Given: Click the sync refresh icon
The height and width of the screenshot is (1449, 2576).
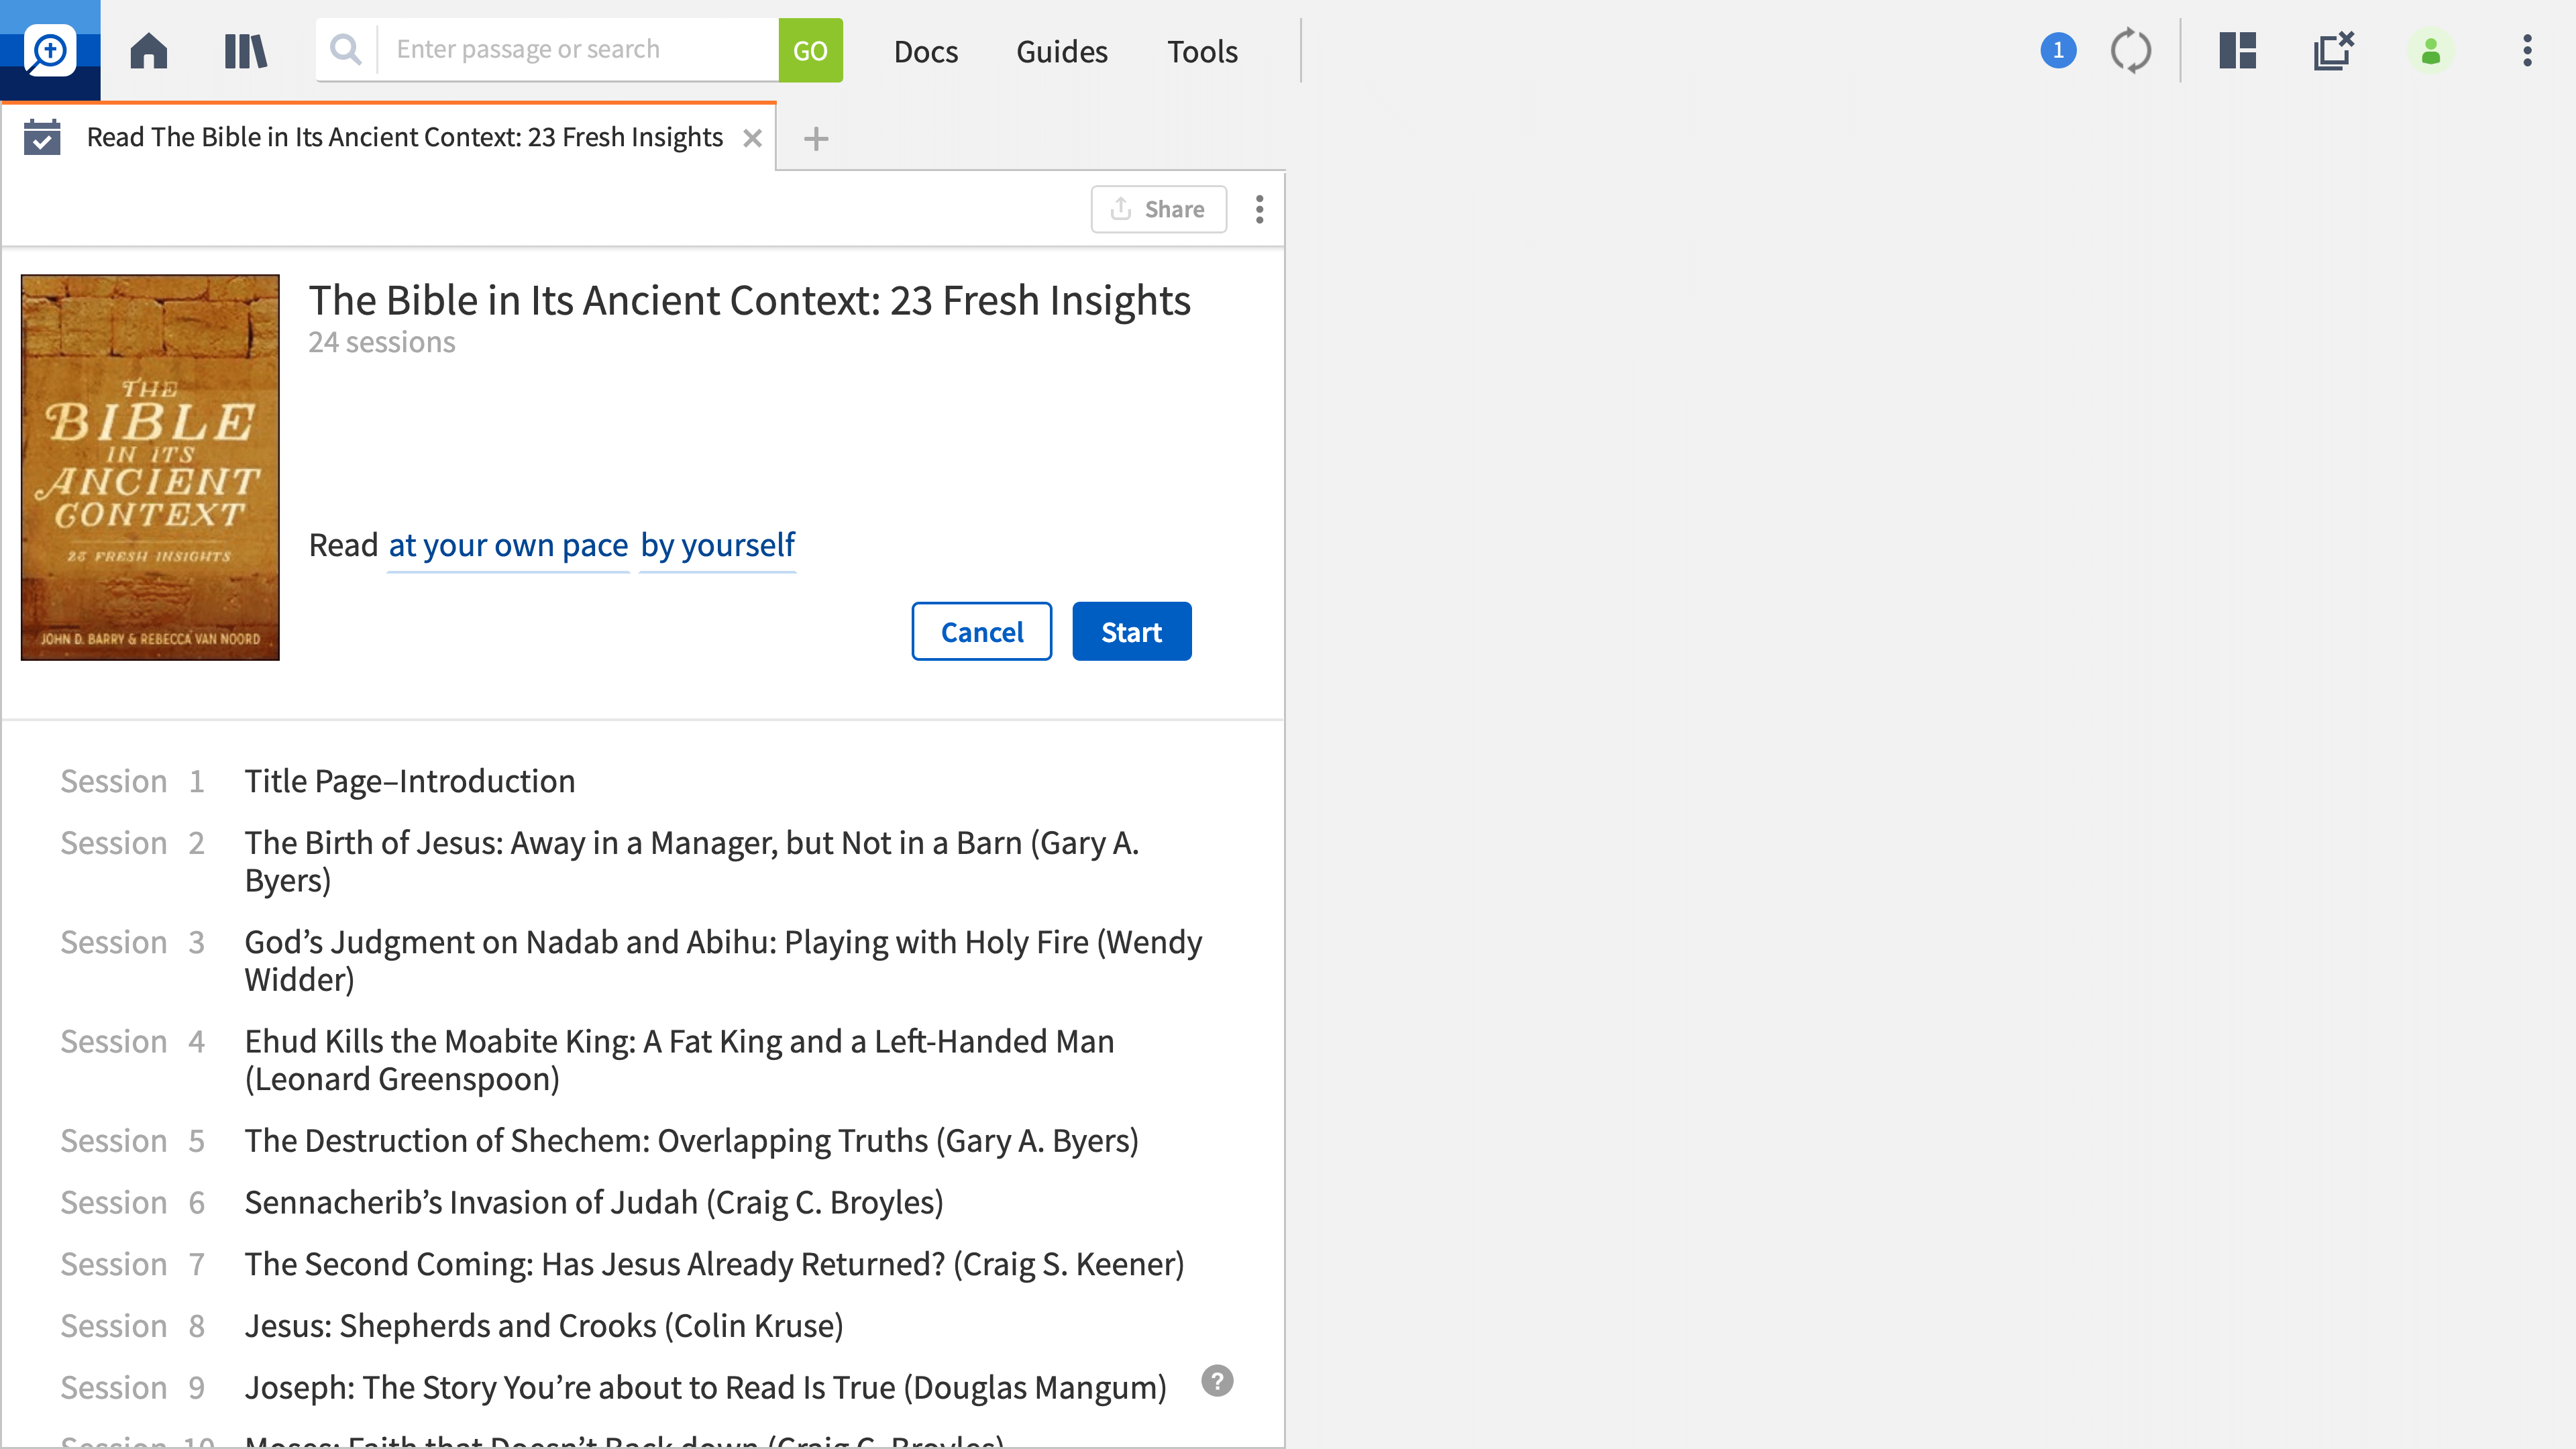Looking at the screenshot, I should (x=2130, y=50).
